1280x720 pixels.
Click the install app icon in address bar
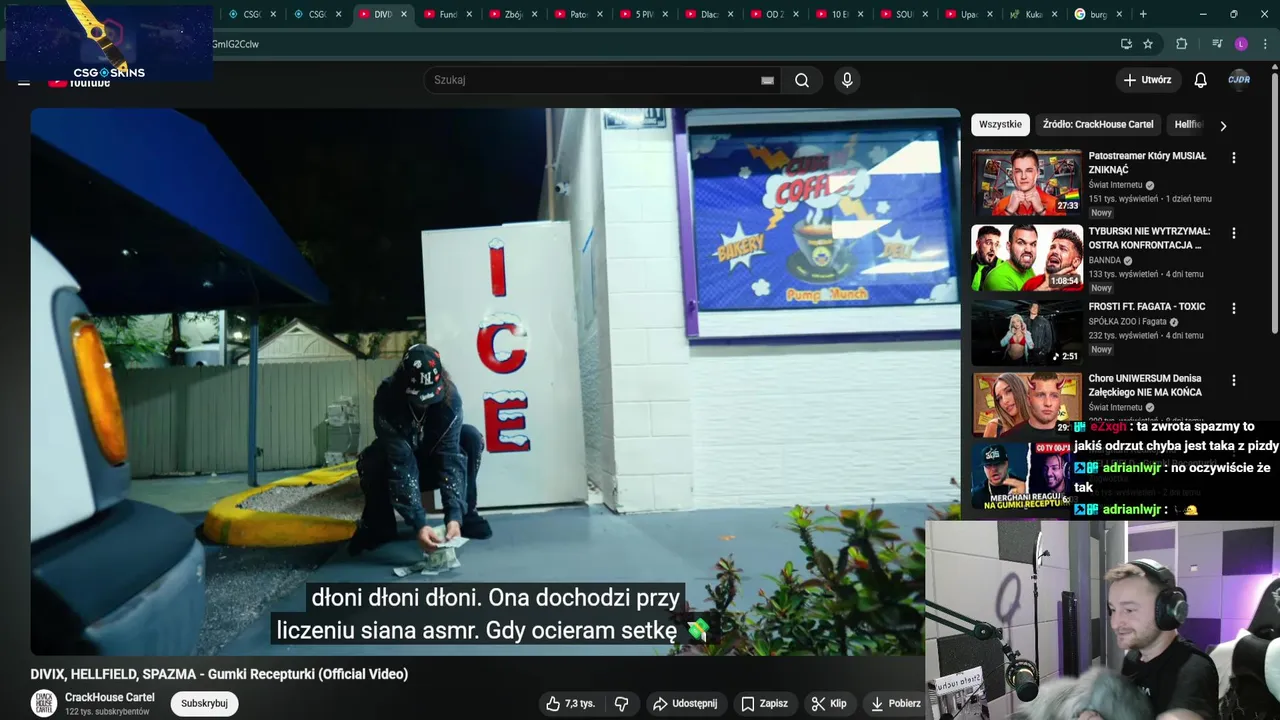(1126, 44)
